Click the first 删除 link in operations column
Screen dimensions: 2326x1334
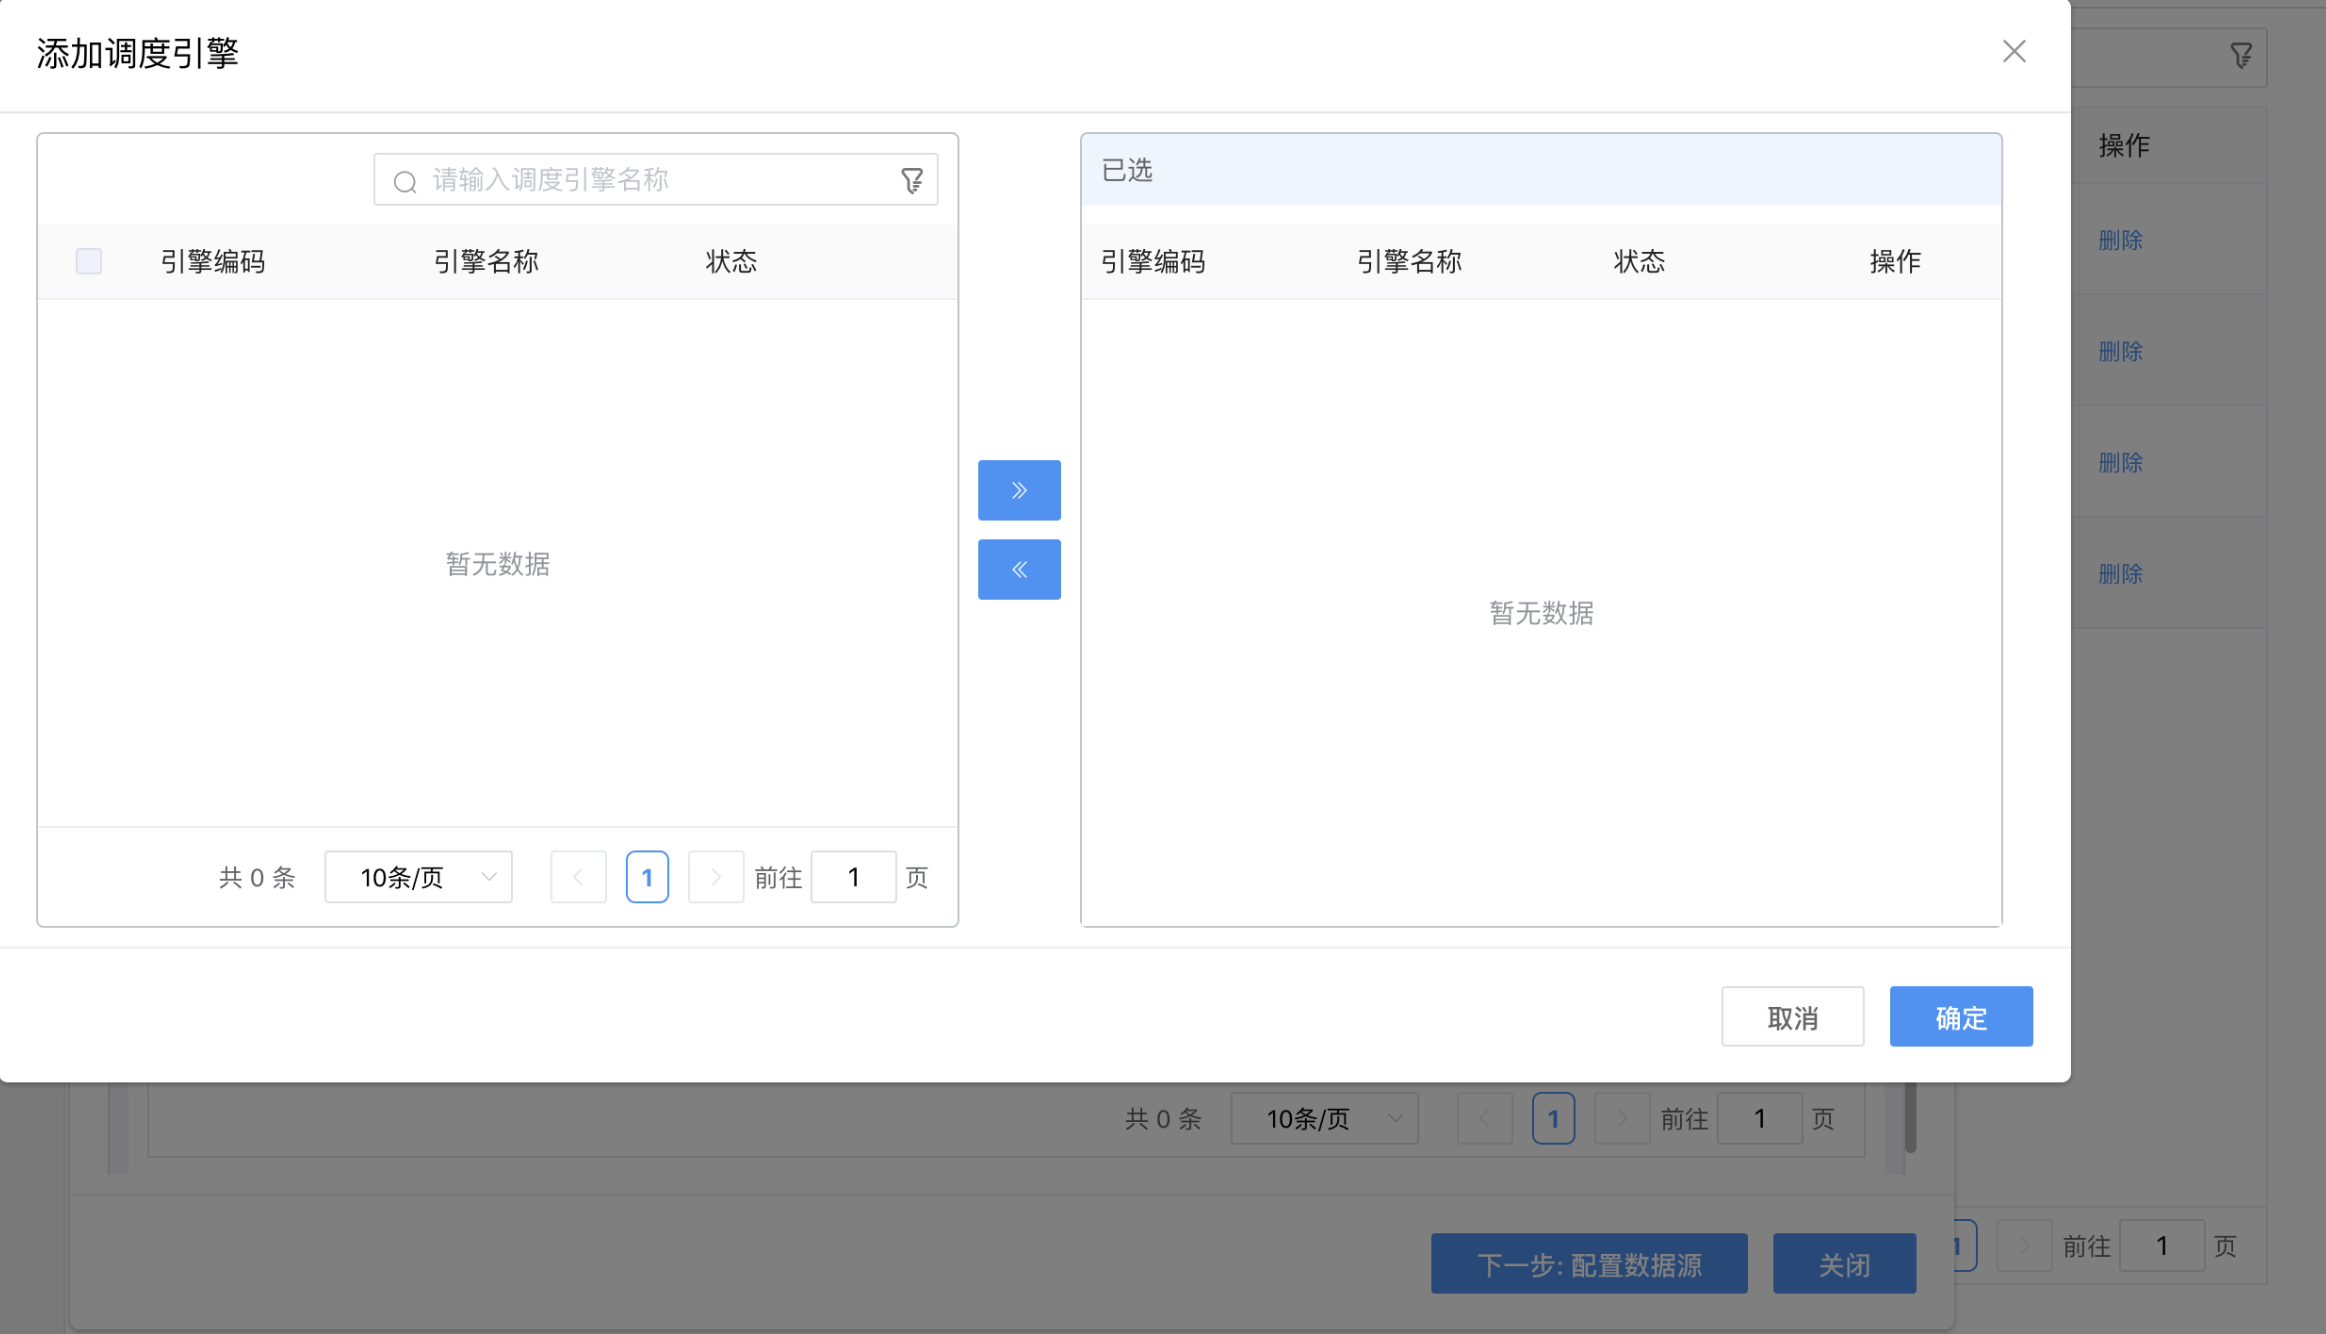(x=2119, y=240)
